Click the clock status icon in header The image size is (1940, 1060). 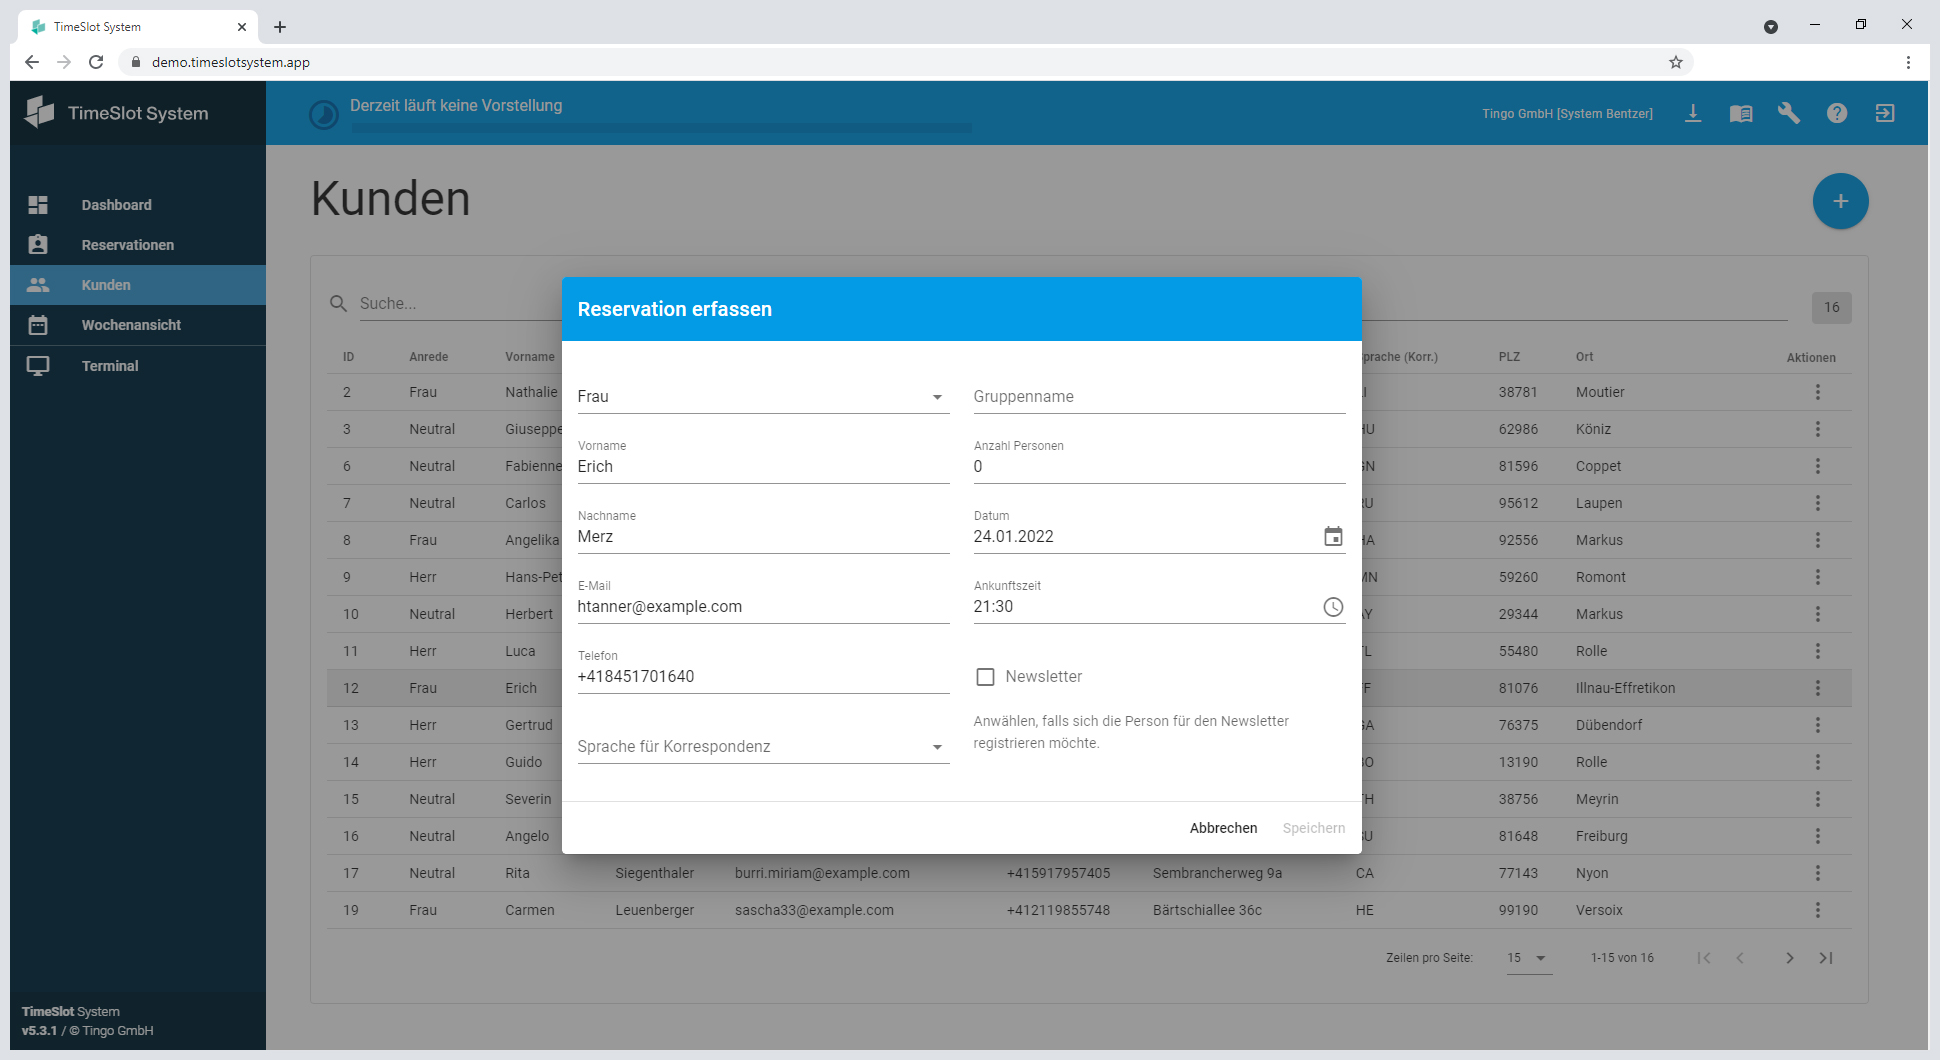(324, 115)
